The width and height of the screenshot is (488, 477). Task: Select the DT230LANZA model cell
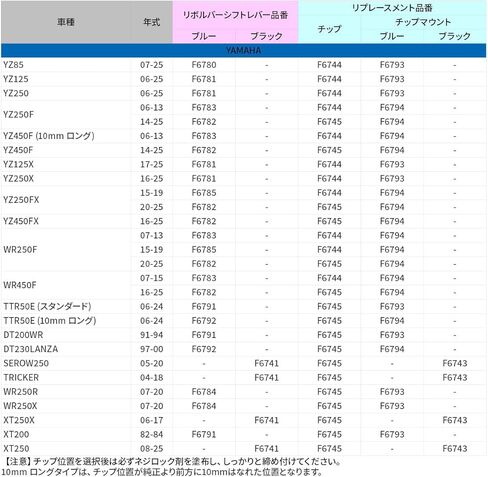pos(31,349)
